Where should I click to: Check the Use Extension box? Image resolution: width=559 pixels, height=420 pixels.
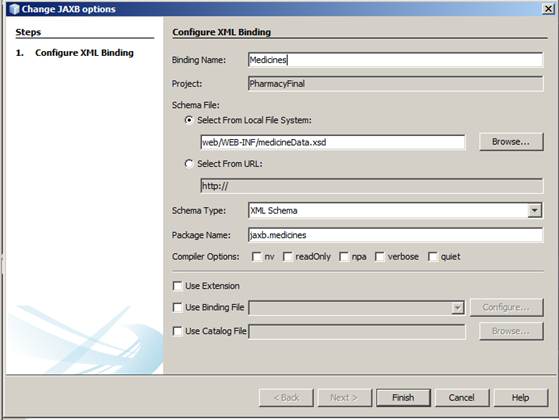point(177,286)
